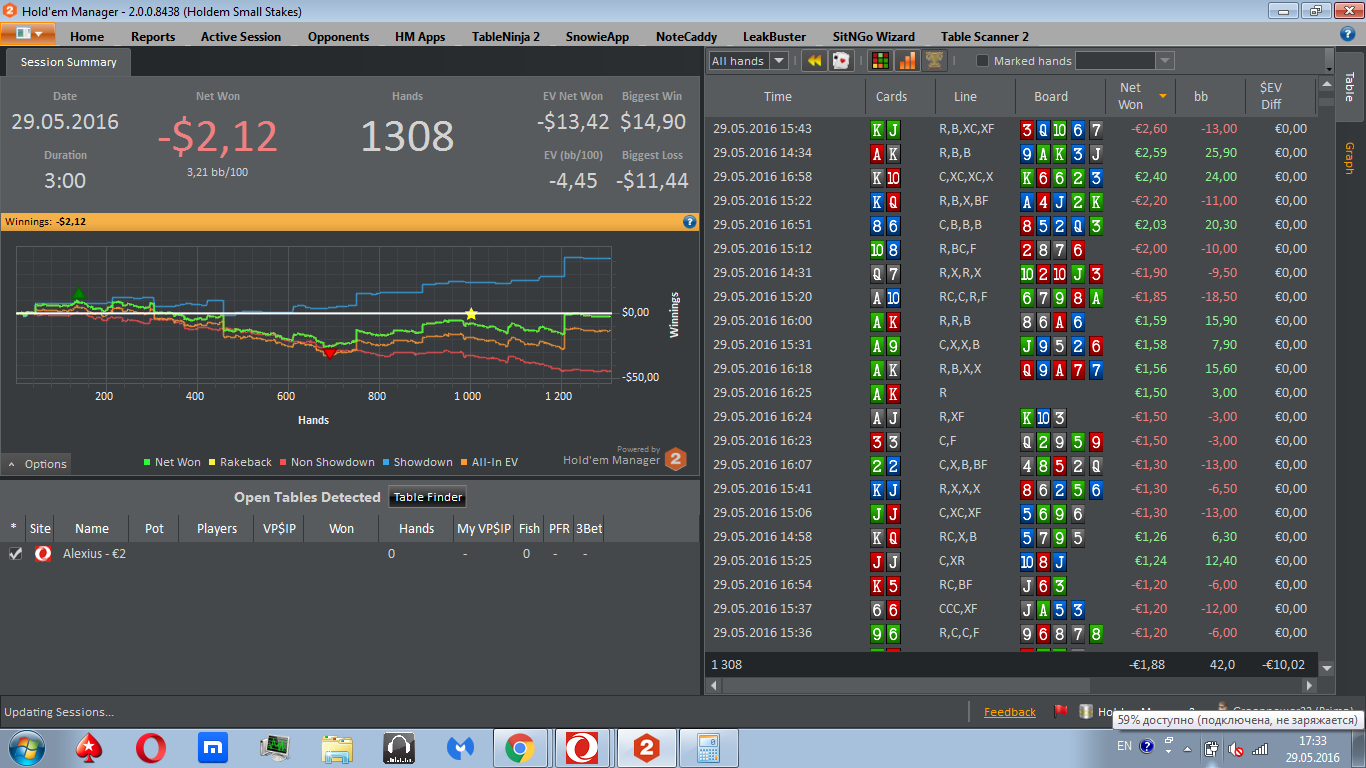Screen dimensions: 1366x768
Task: Click the trophy icon in hands toolbar
Action: 934,61
